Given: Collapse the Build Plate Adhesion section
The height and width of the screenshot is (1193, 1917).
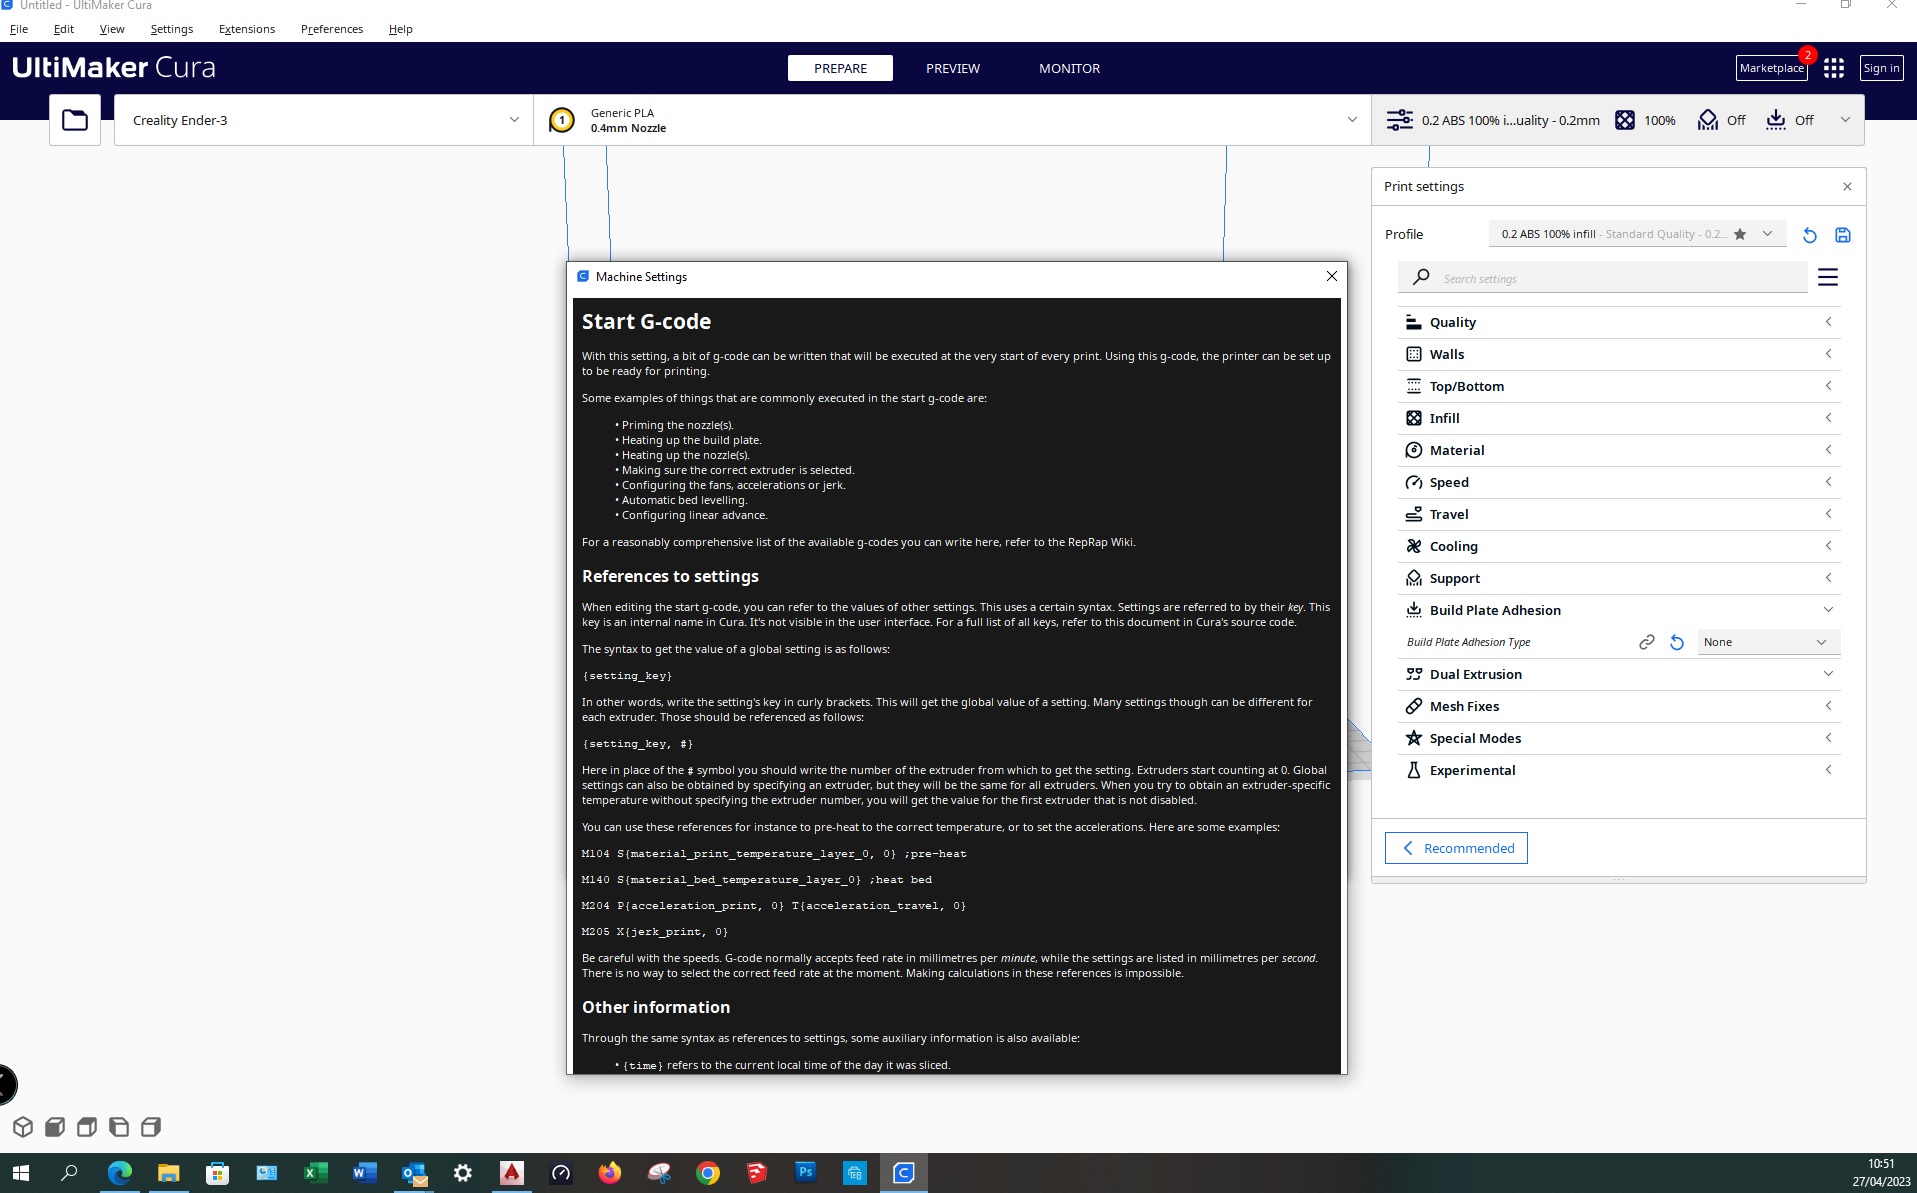Looking at the screenshot, I should (x=1828, y=609).
